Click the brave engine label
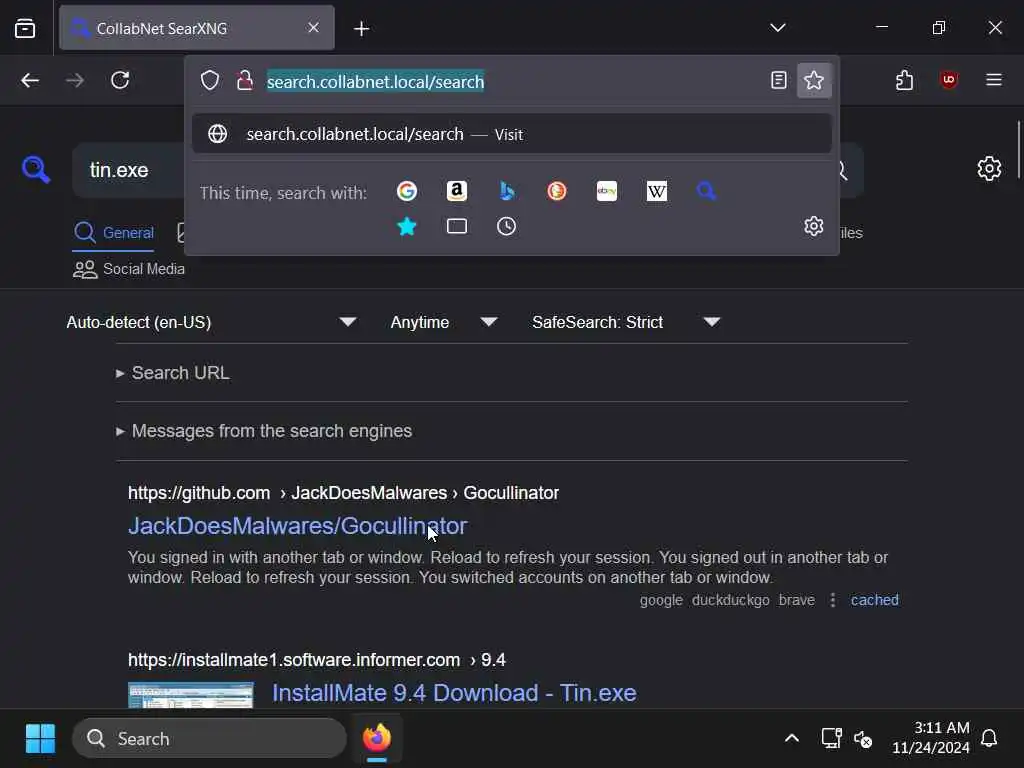The width and height of the screenshot is (1024, 768). [797, 600]
